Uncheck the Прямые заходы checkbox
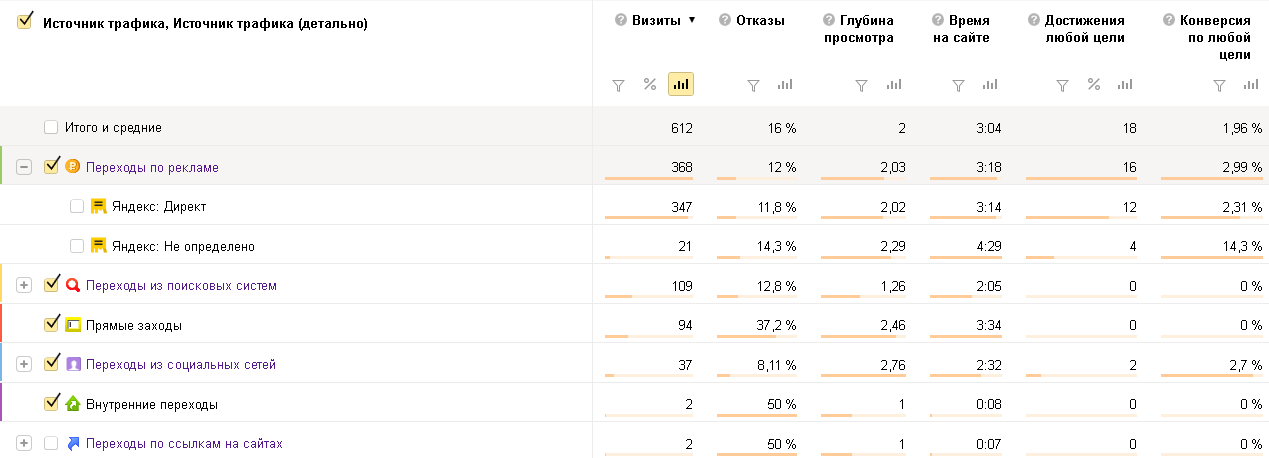The image size is (1269, 458). [52, 324]
